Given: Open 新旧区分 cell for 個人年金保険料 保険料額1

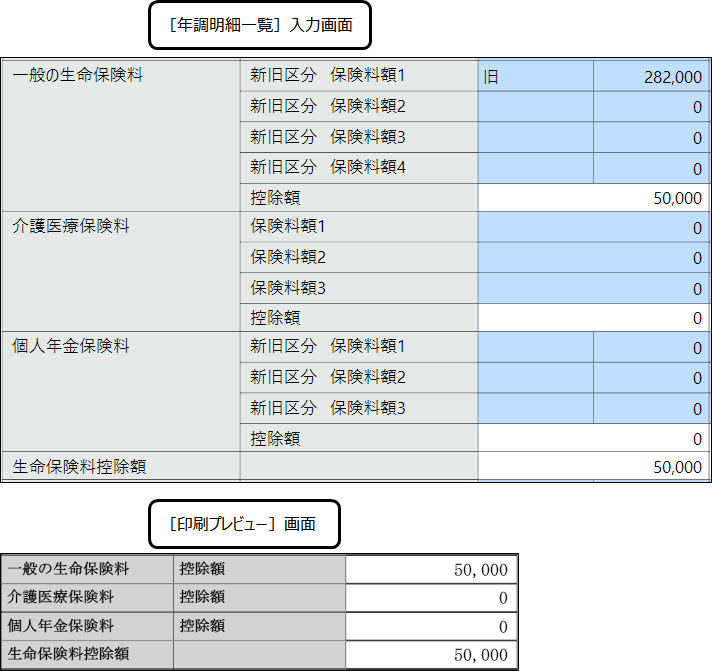Looking at the screenshot, I should [x=535, y=347].
